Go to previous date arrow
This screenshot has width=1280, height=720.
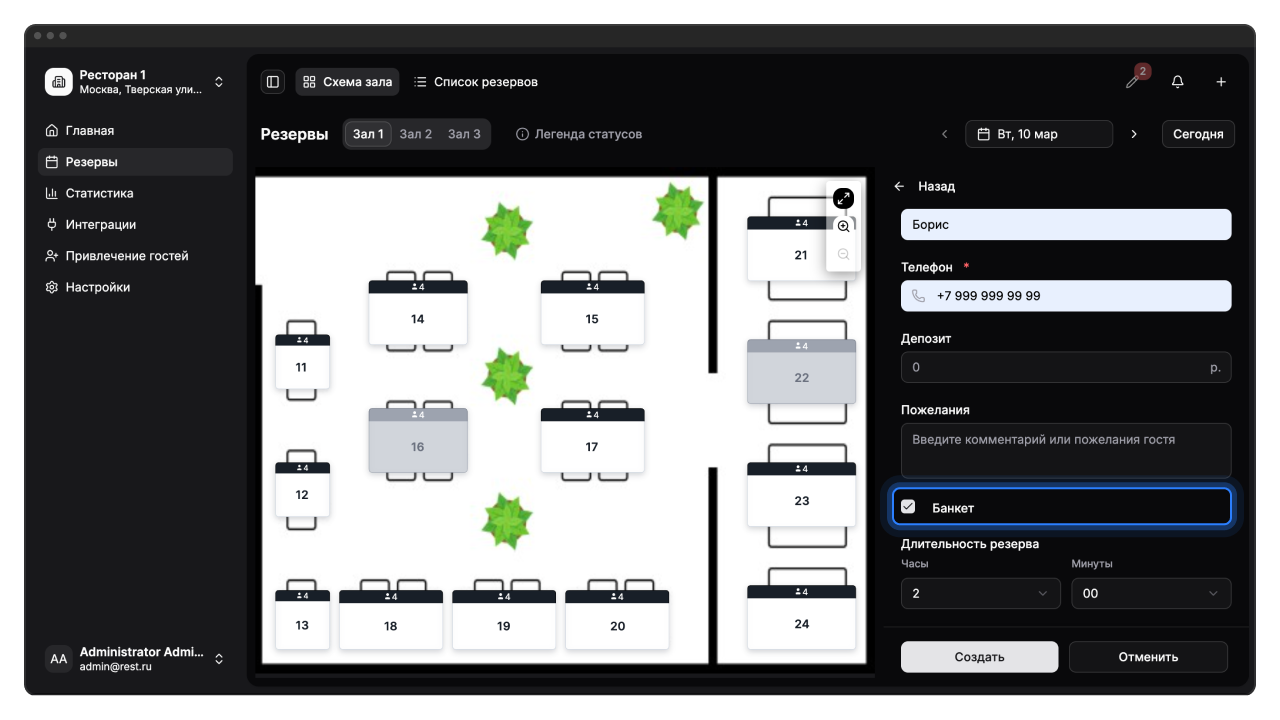pyautogui.click(x=945, y=134)
